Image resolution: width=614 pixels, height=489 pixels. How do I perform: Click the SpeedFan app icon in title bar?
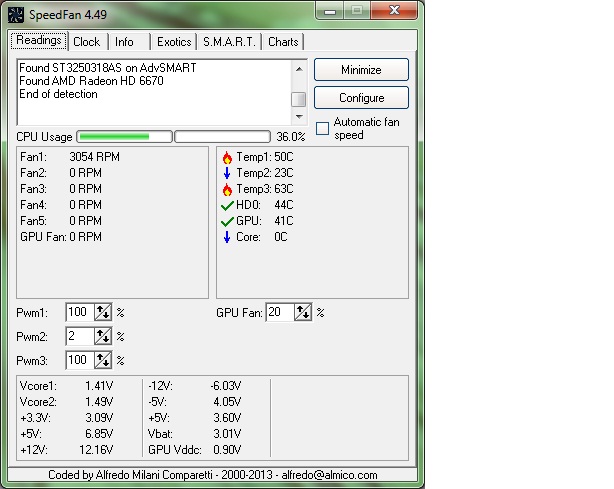pos(16,15)
